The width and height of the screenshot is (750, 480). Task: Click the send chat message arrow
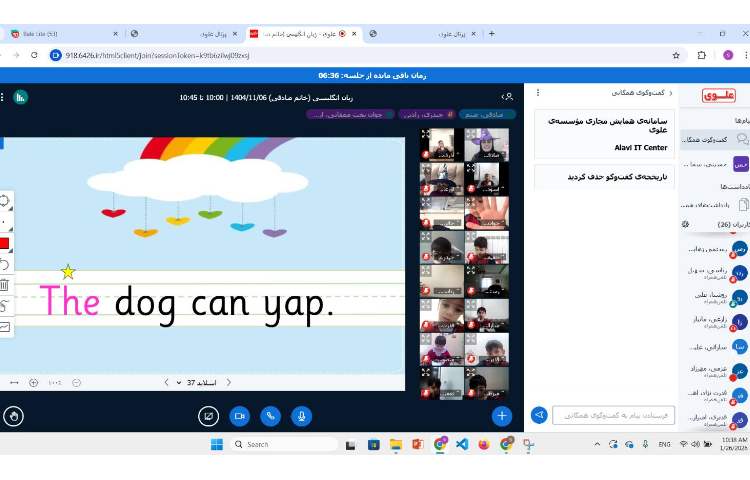tap(539, 415)
